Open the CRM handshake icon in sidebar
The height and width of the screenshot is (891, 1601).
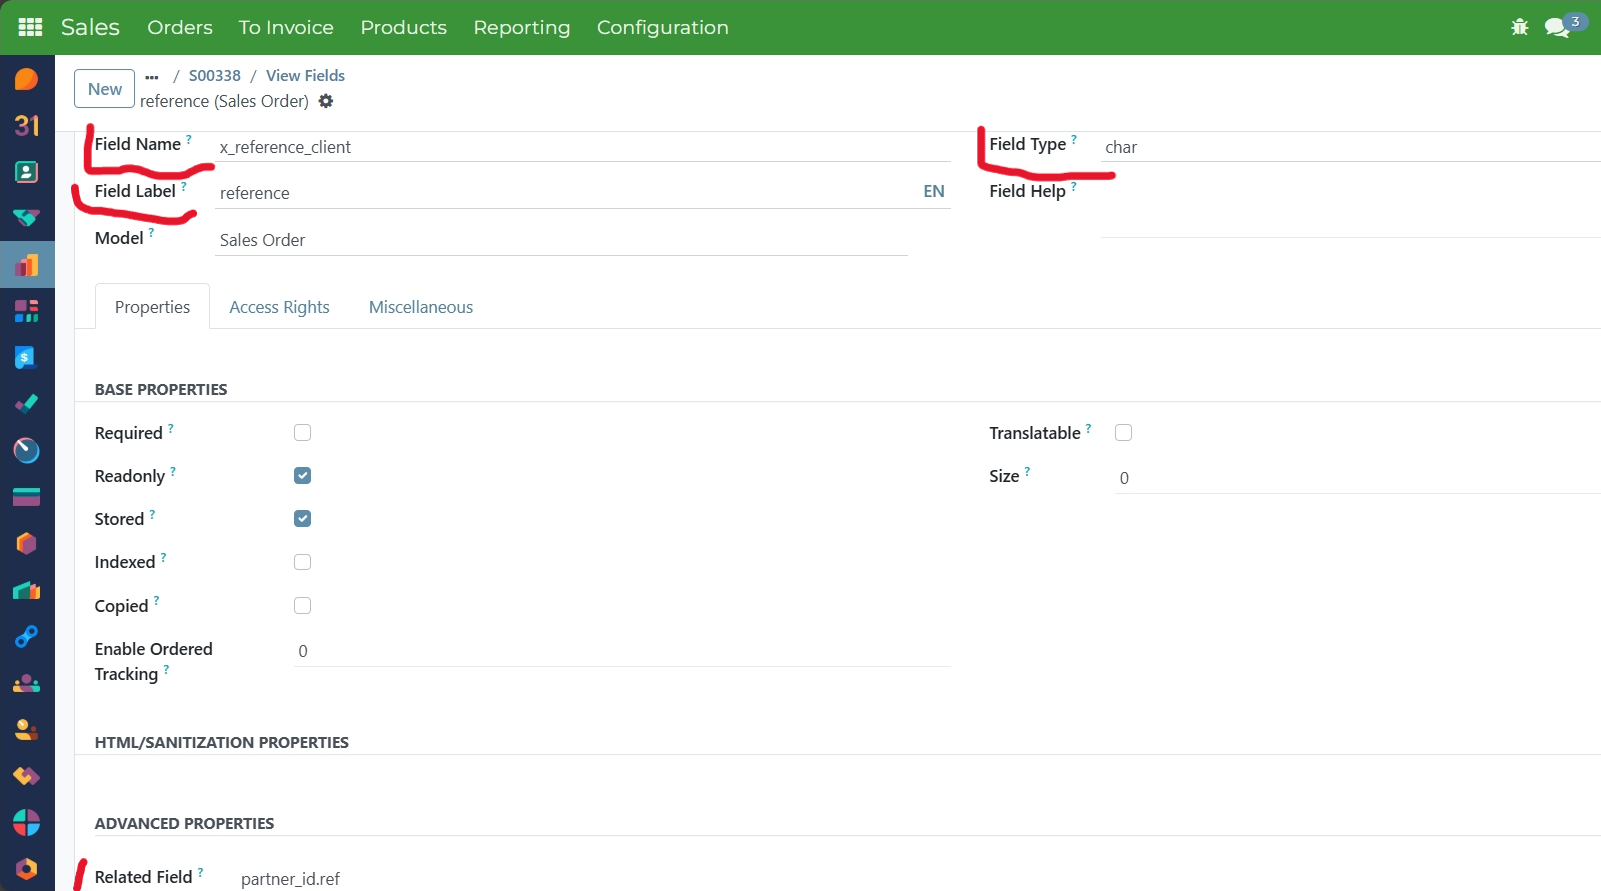pos(27,218)
